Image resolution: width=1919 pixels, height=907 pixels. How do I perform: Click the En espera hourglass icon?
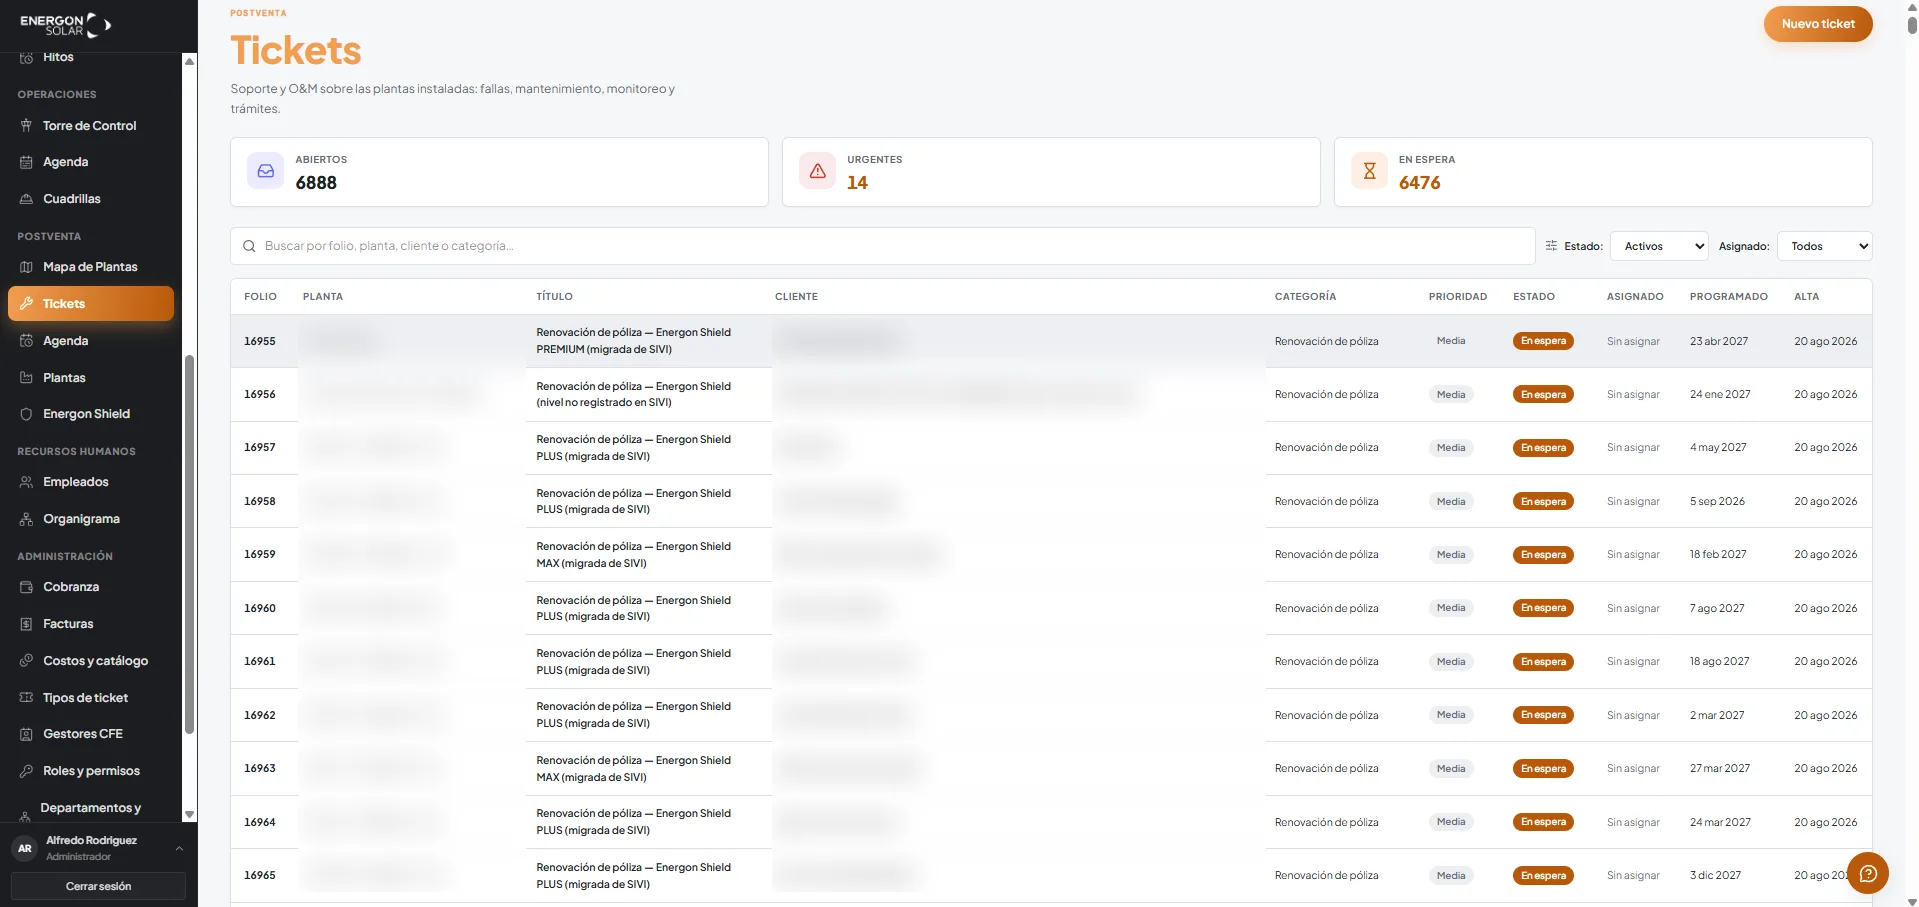(1369, 171)
